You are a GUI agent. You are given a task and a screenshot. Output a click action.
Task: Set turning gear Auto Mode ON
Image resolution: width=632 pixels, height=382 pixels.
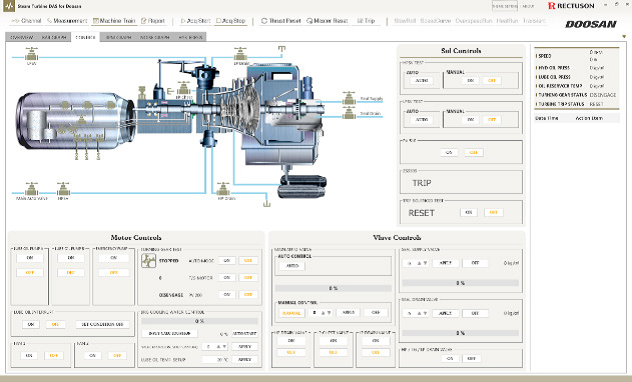tap(227, 261)
